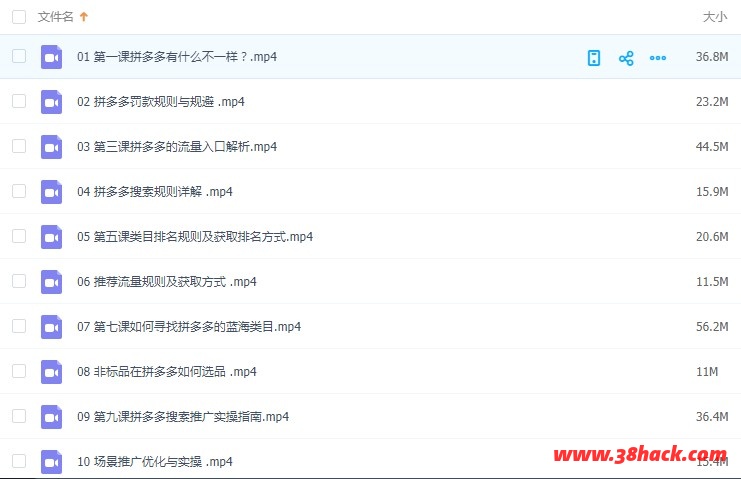Screen dimensions: 741x479
Task: Open file 07 第七课如何寻找拼多多的蓝海类目.mp4
Action: 189,327
